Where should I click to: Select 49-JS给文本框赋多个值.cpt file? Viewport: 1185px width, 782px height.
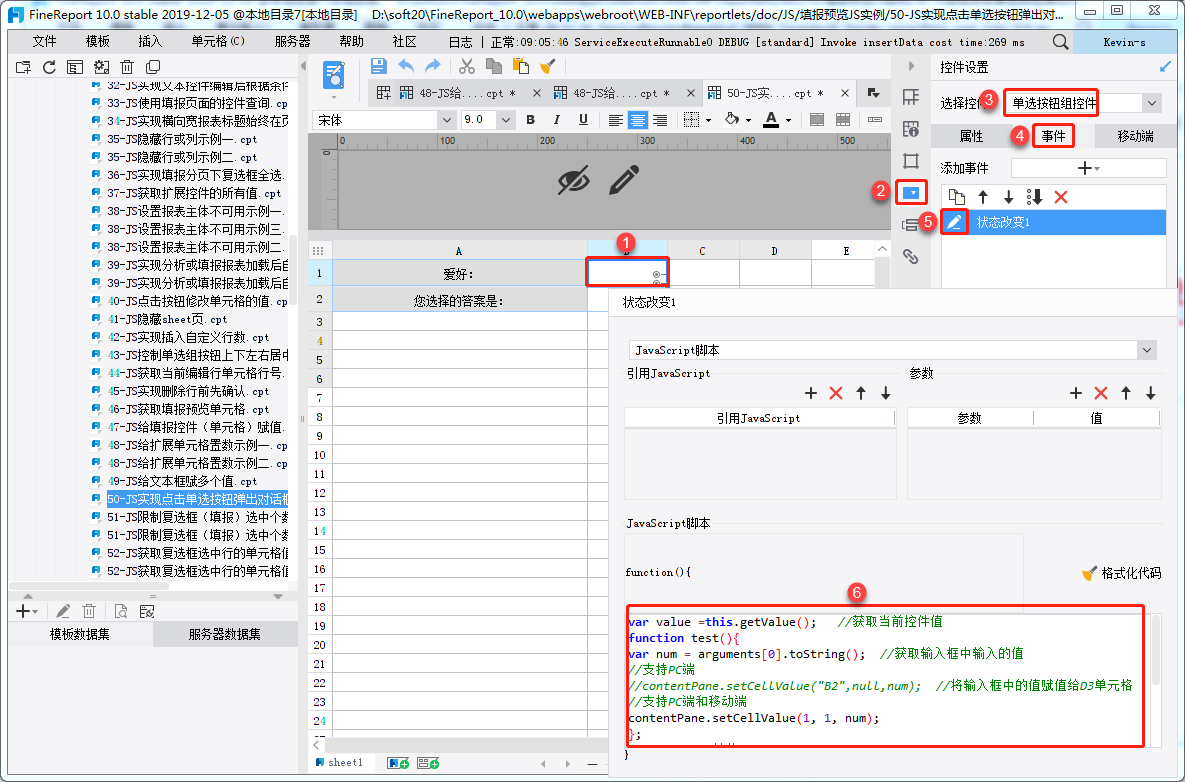pyautogui.click(x=181, y=481)
